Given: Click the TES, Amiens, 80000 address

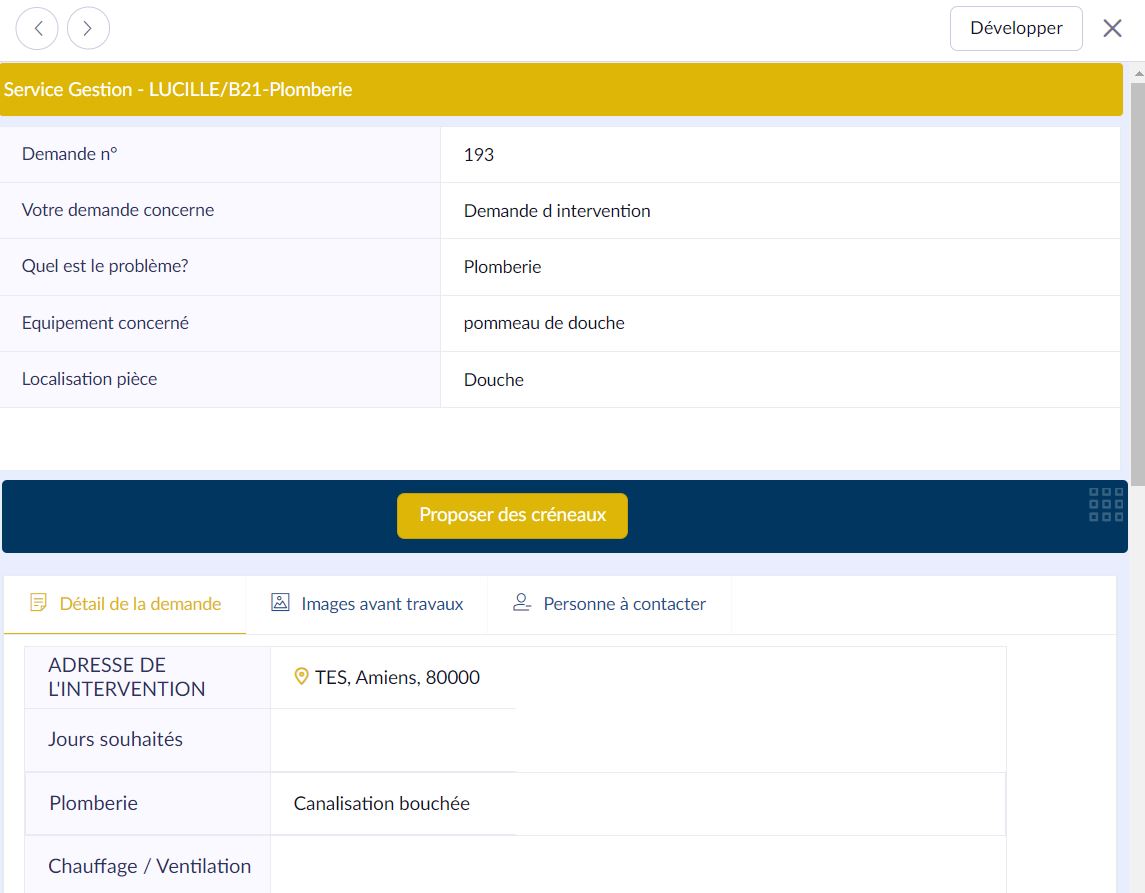Looking at the screenshot, I should click(x=397, y=677).
